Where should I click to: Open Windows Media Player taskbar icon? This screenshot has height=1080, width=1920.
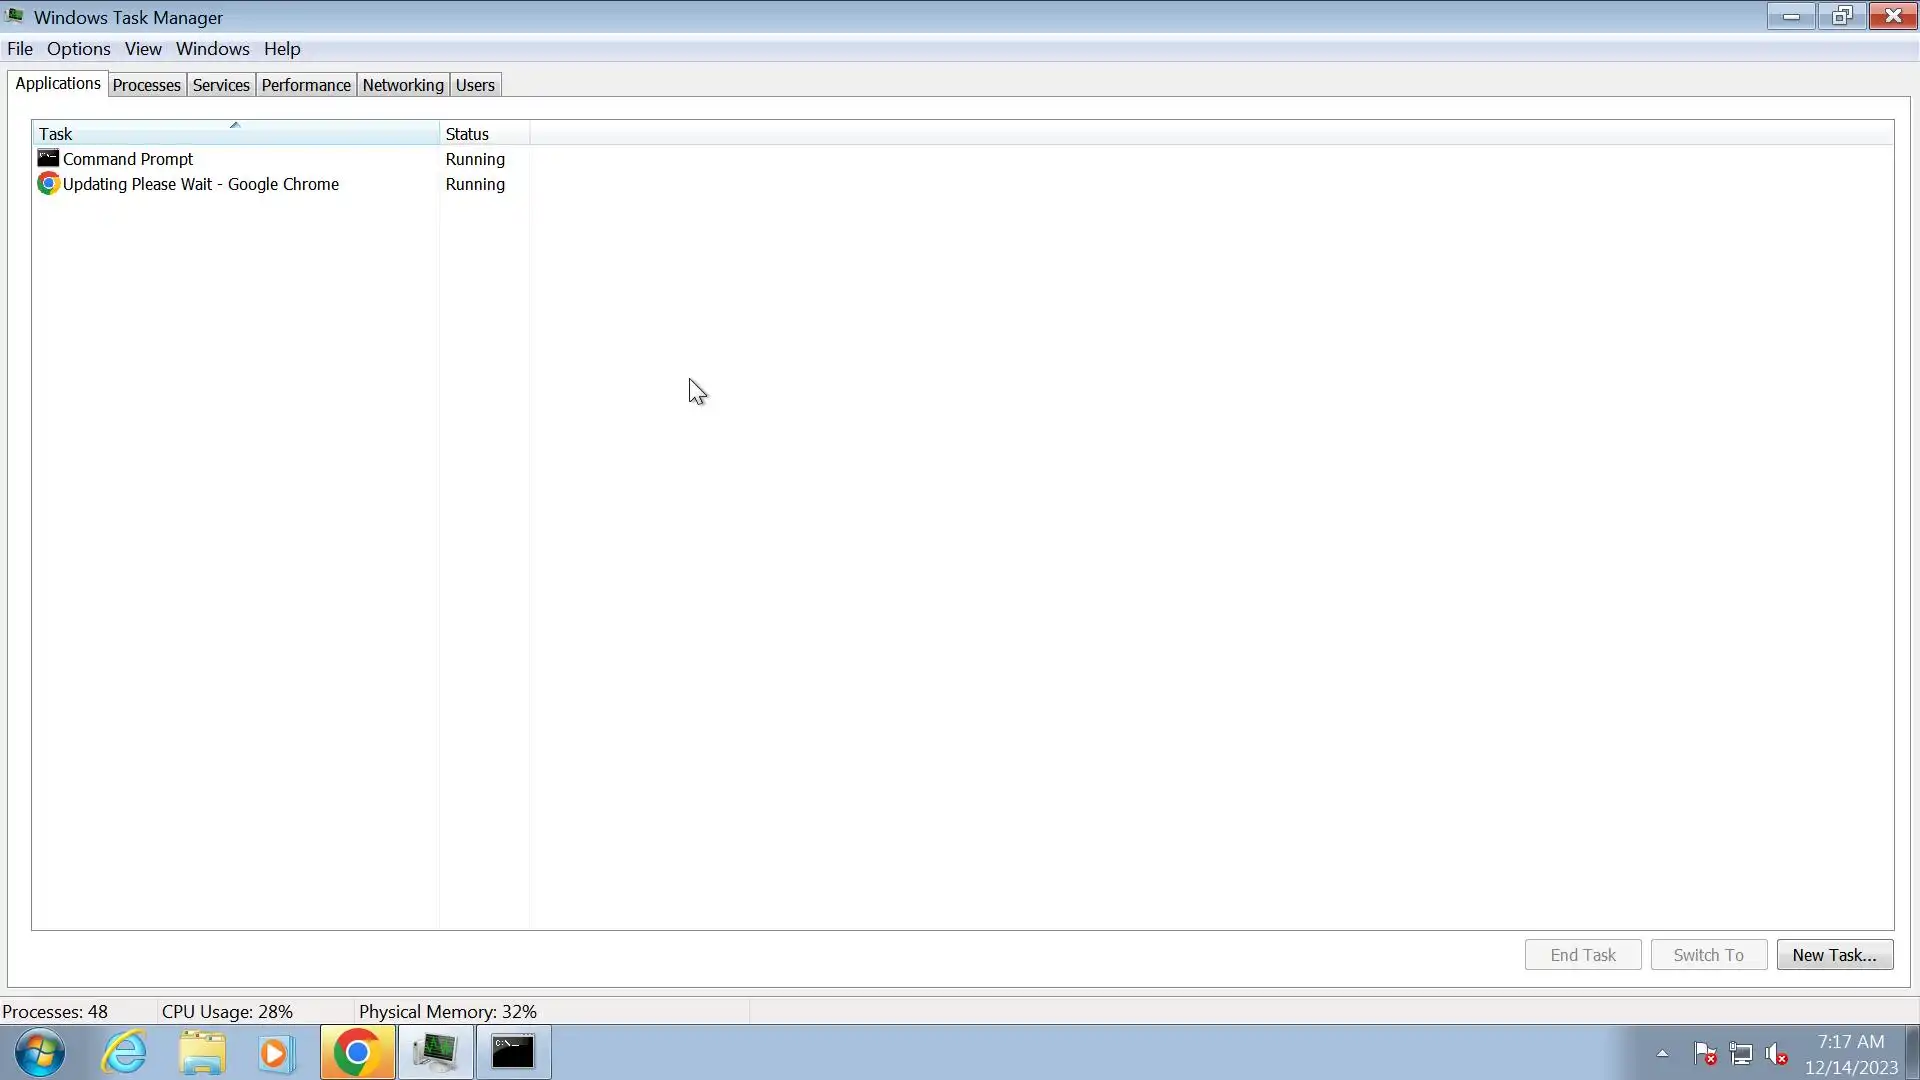coord(276,1053)
